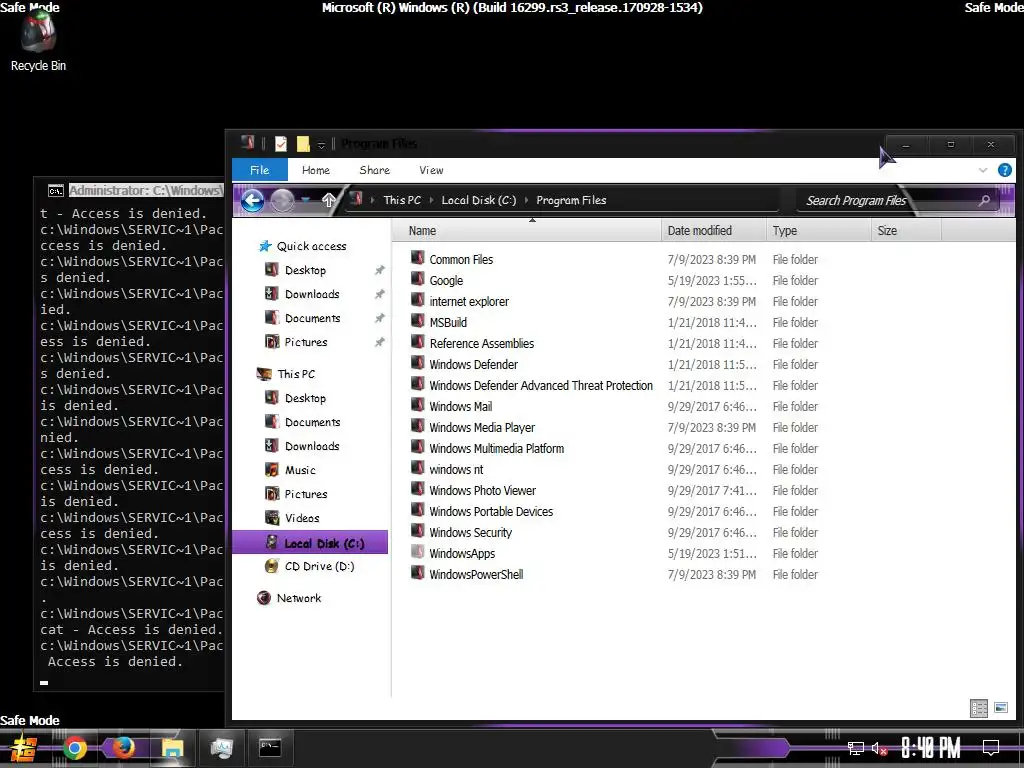The width and height of the screenshot is (1024, 768).
Task: Select CD Drive (D:) in navigation pane
Action: coord(310,566)
